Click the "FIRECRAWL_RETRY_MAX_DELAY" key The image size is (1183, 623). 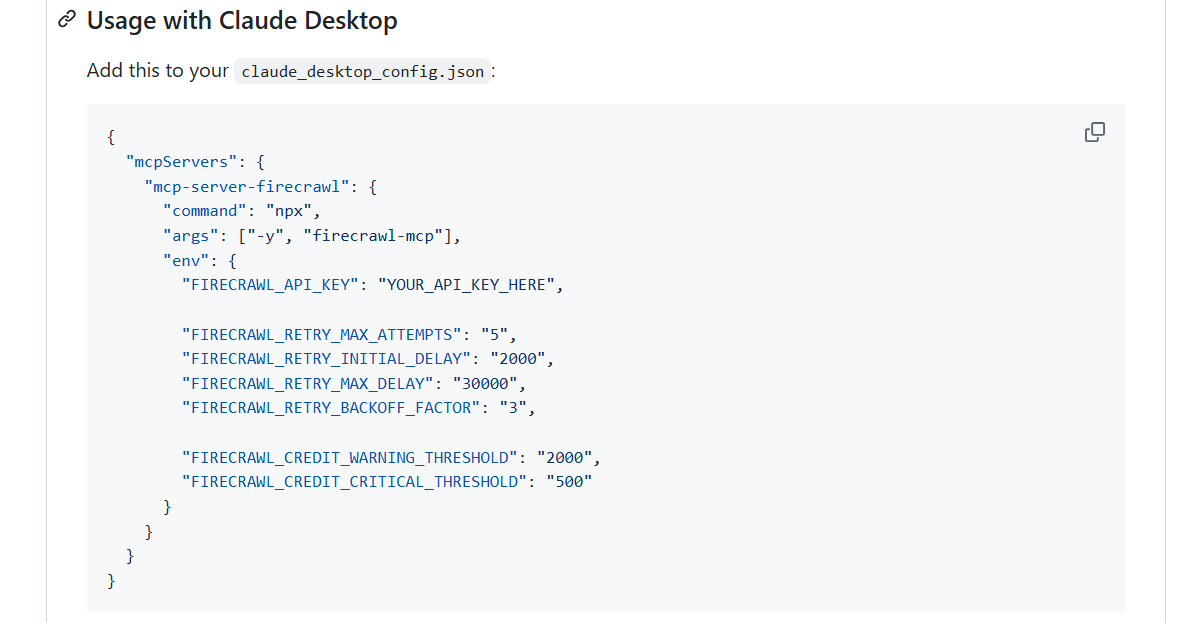[x=307, y=384]
